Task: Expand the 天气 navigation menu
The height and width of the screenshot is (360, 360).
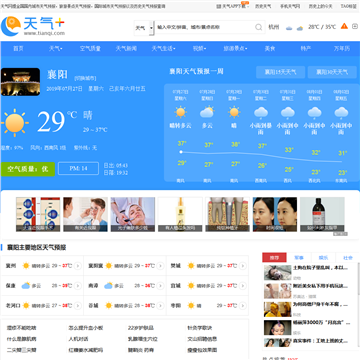Action: (x=56, y=49)
